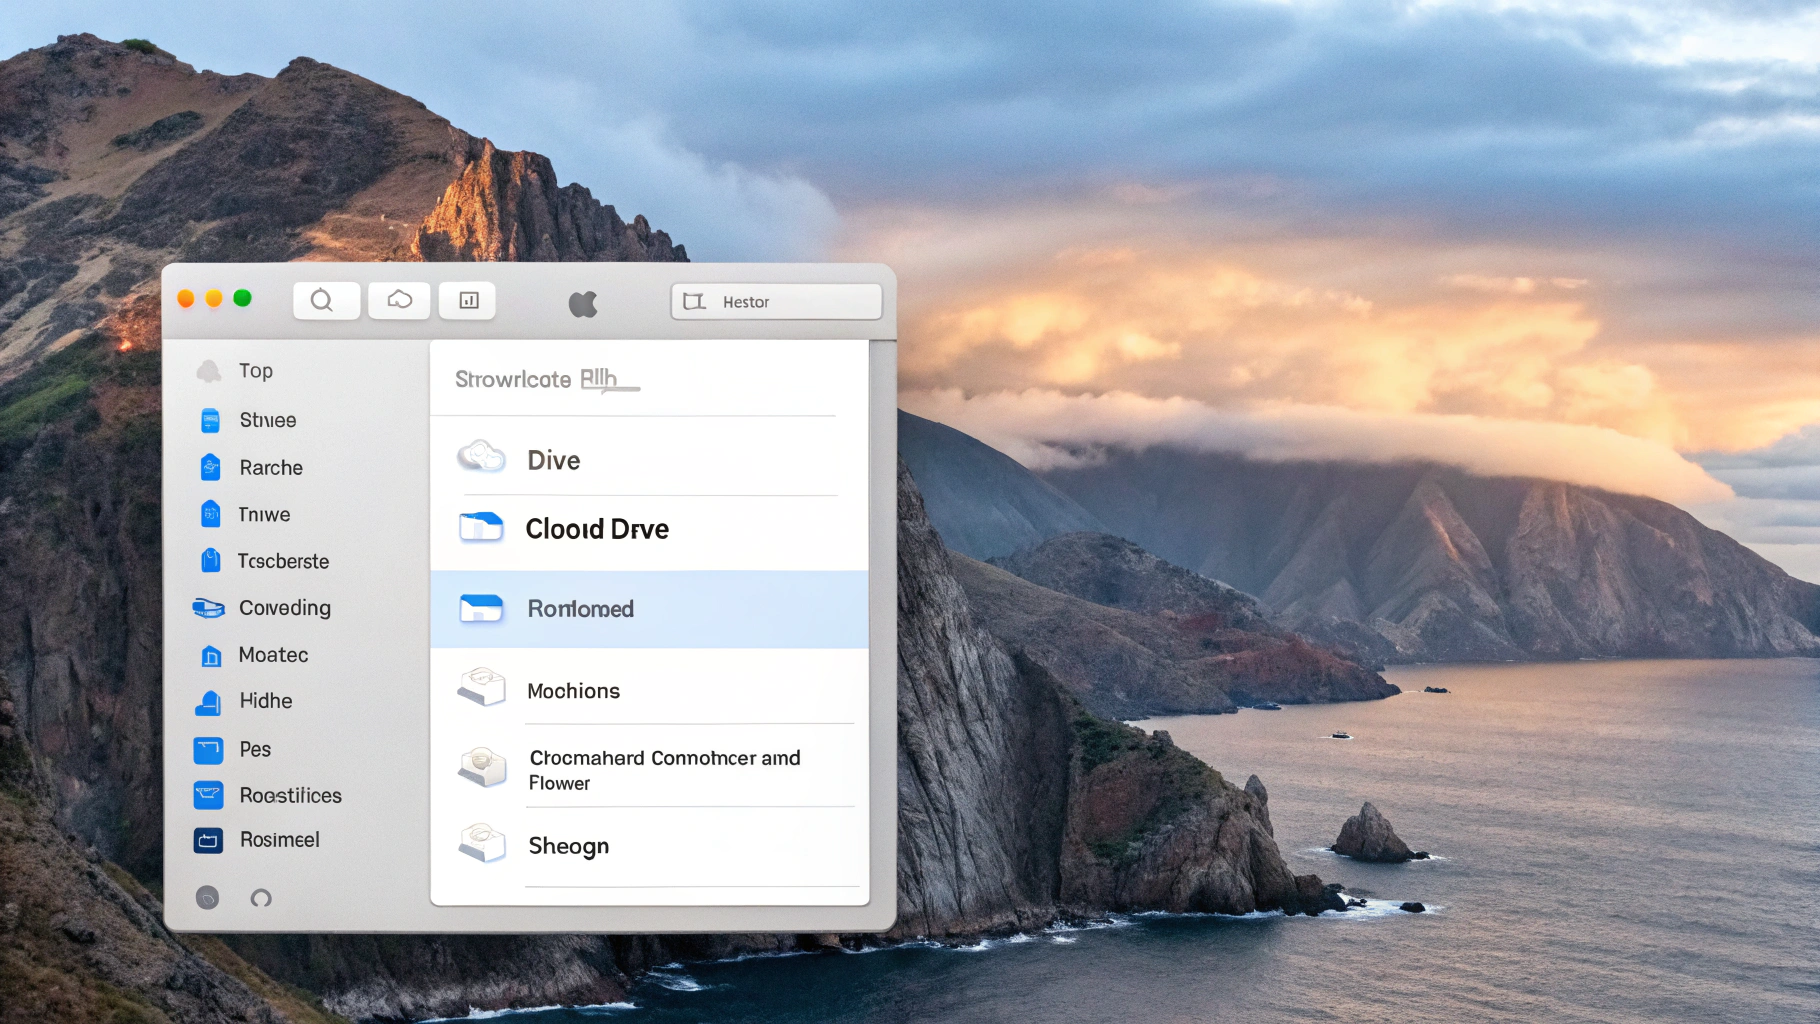Click the column view icon in toolbar
Image resolution: width=1820 pixels, height=1024 pixels.
coord(467,300)
